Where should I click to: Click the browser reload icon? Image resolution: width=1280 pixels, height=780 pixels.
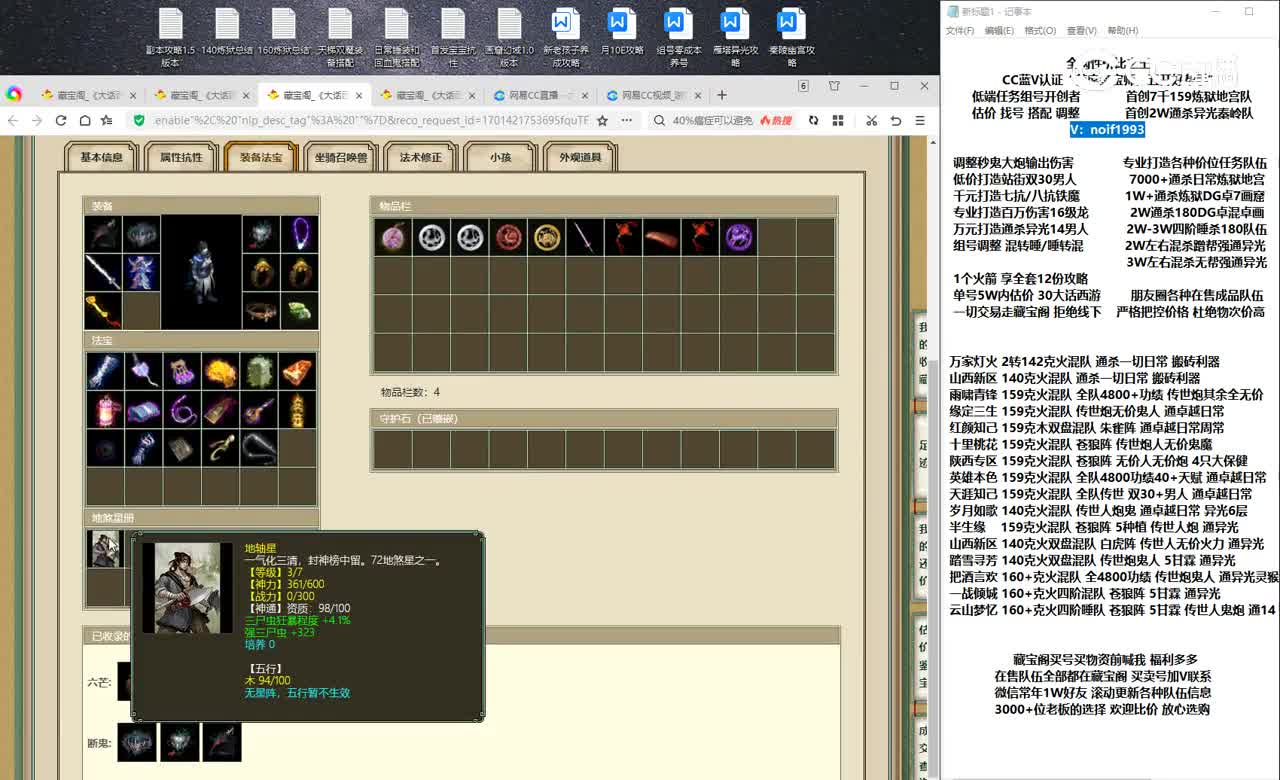pos(61,120)
